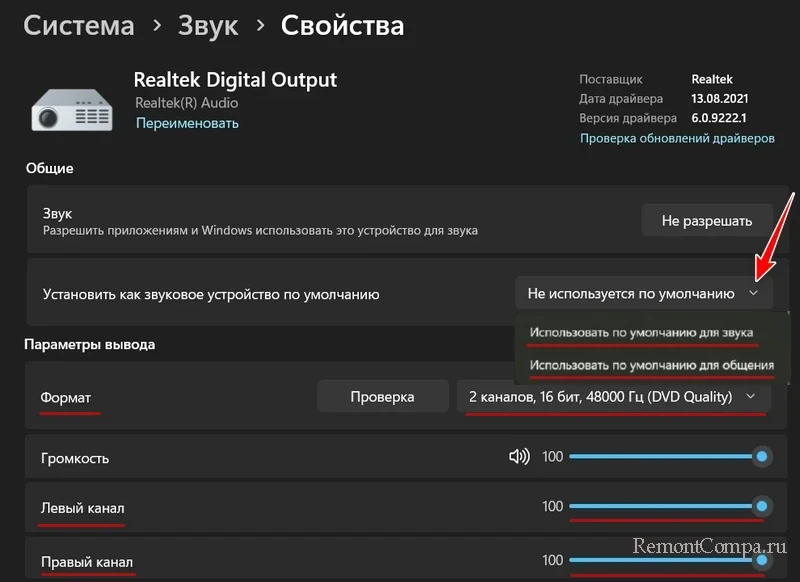The height and width of the screenshot is (582, 800).
Task: Click the Громкость value 100
Action: coord(553,457)
